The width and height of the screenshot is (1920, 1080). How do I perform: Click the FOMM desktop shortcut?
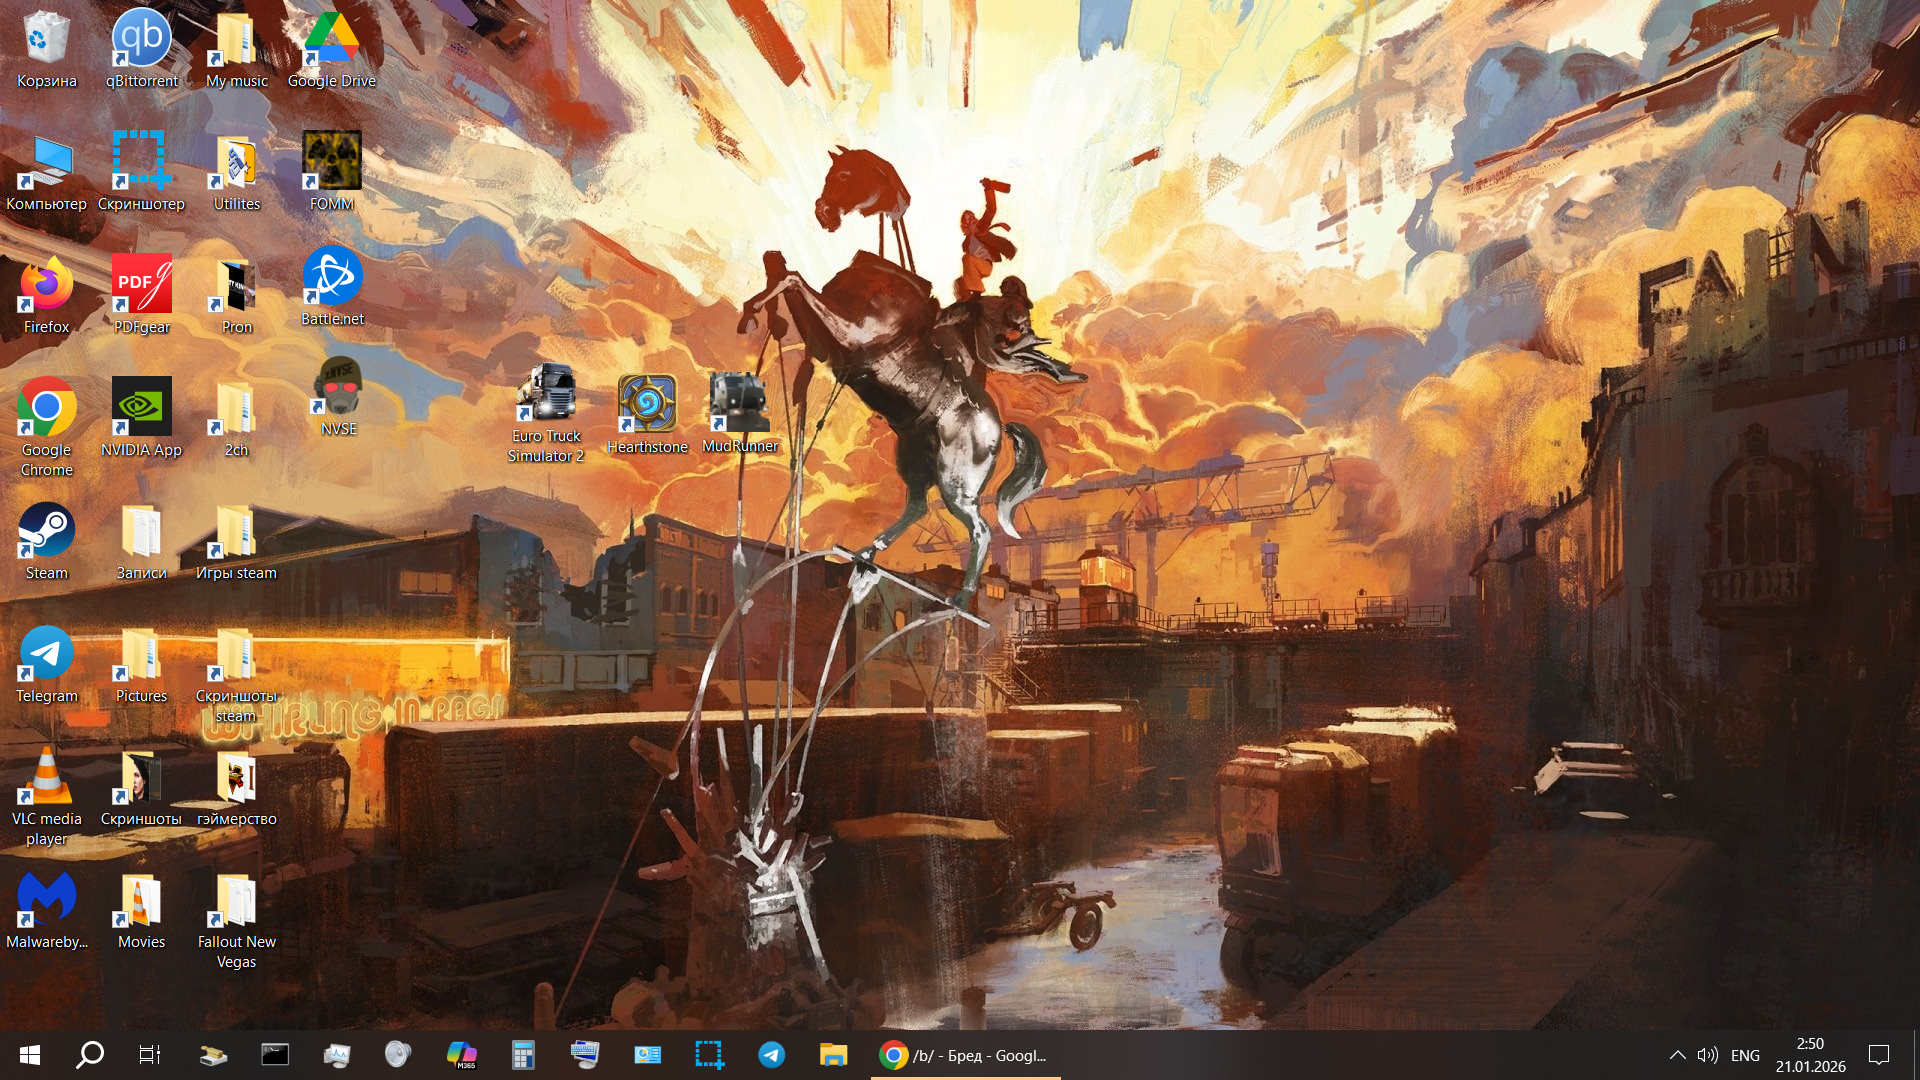tap(332, 160)
